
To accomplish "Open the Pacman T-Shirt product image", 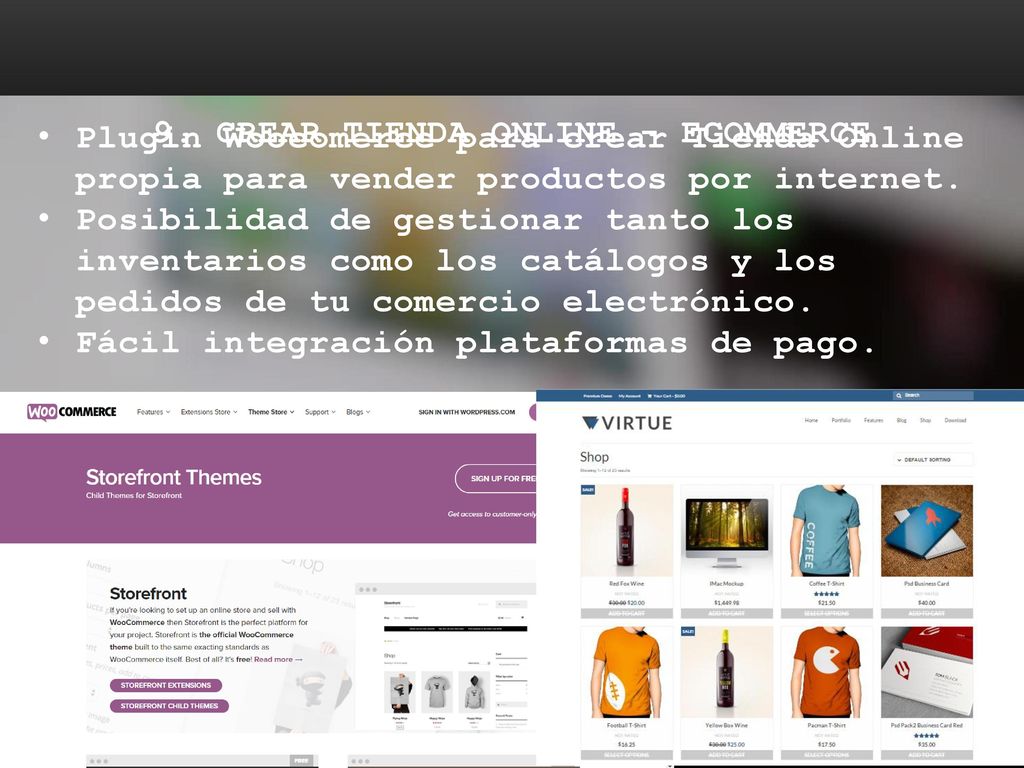I will (x=826, y=673).
